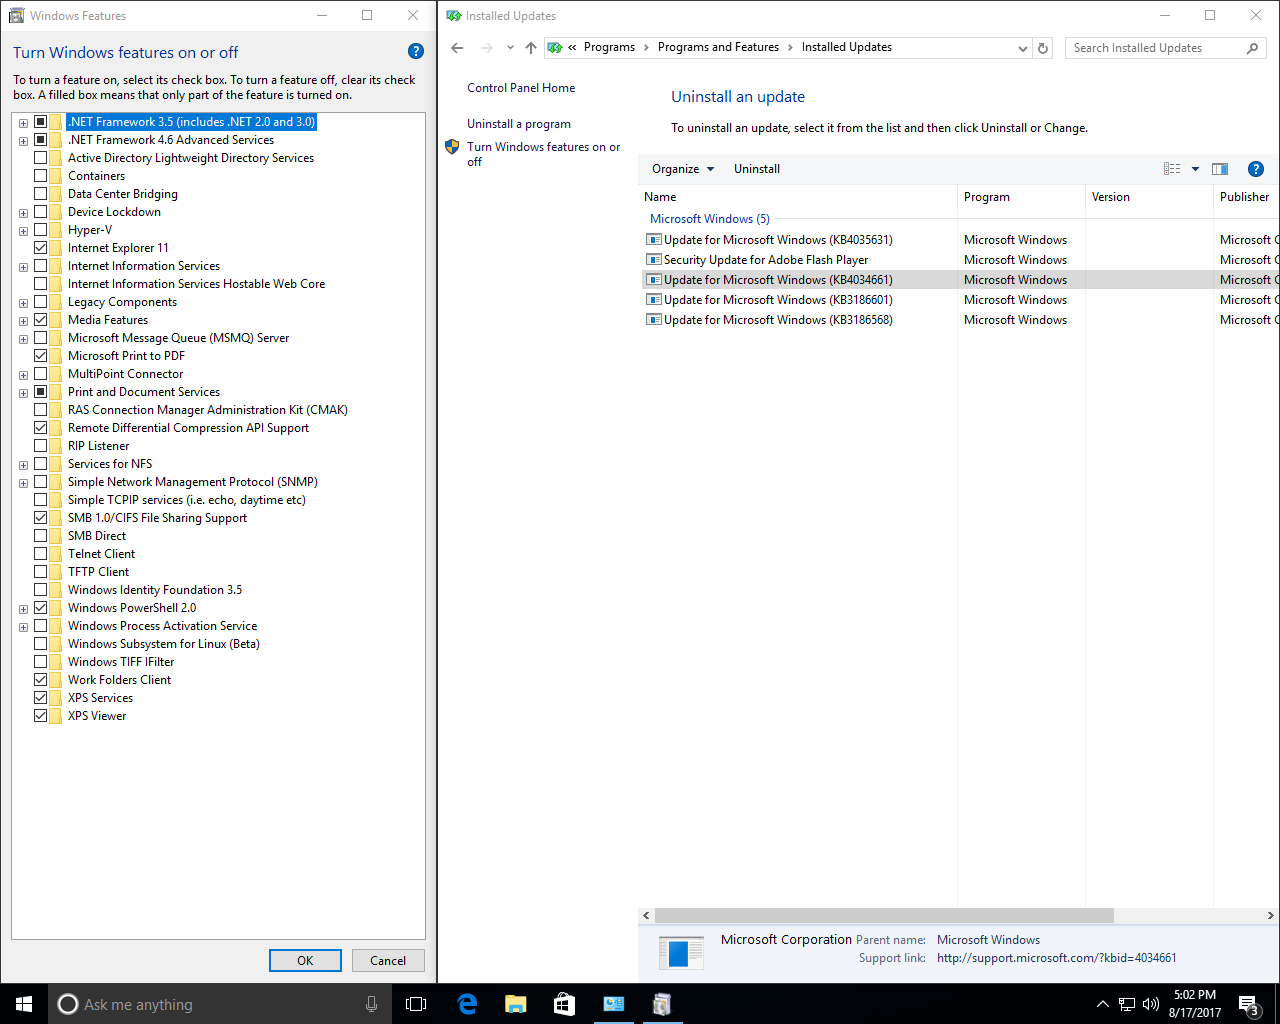The height and width of the screenshot is (1024, 1280).
Task: Select the KB3186568 update icon
Action: click(654, 320)
